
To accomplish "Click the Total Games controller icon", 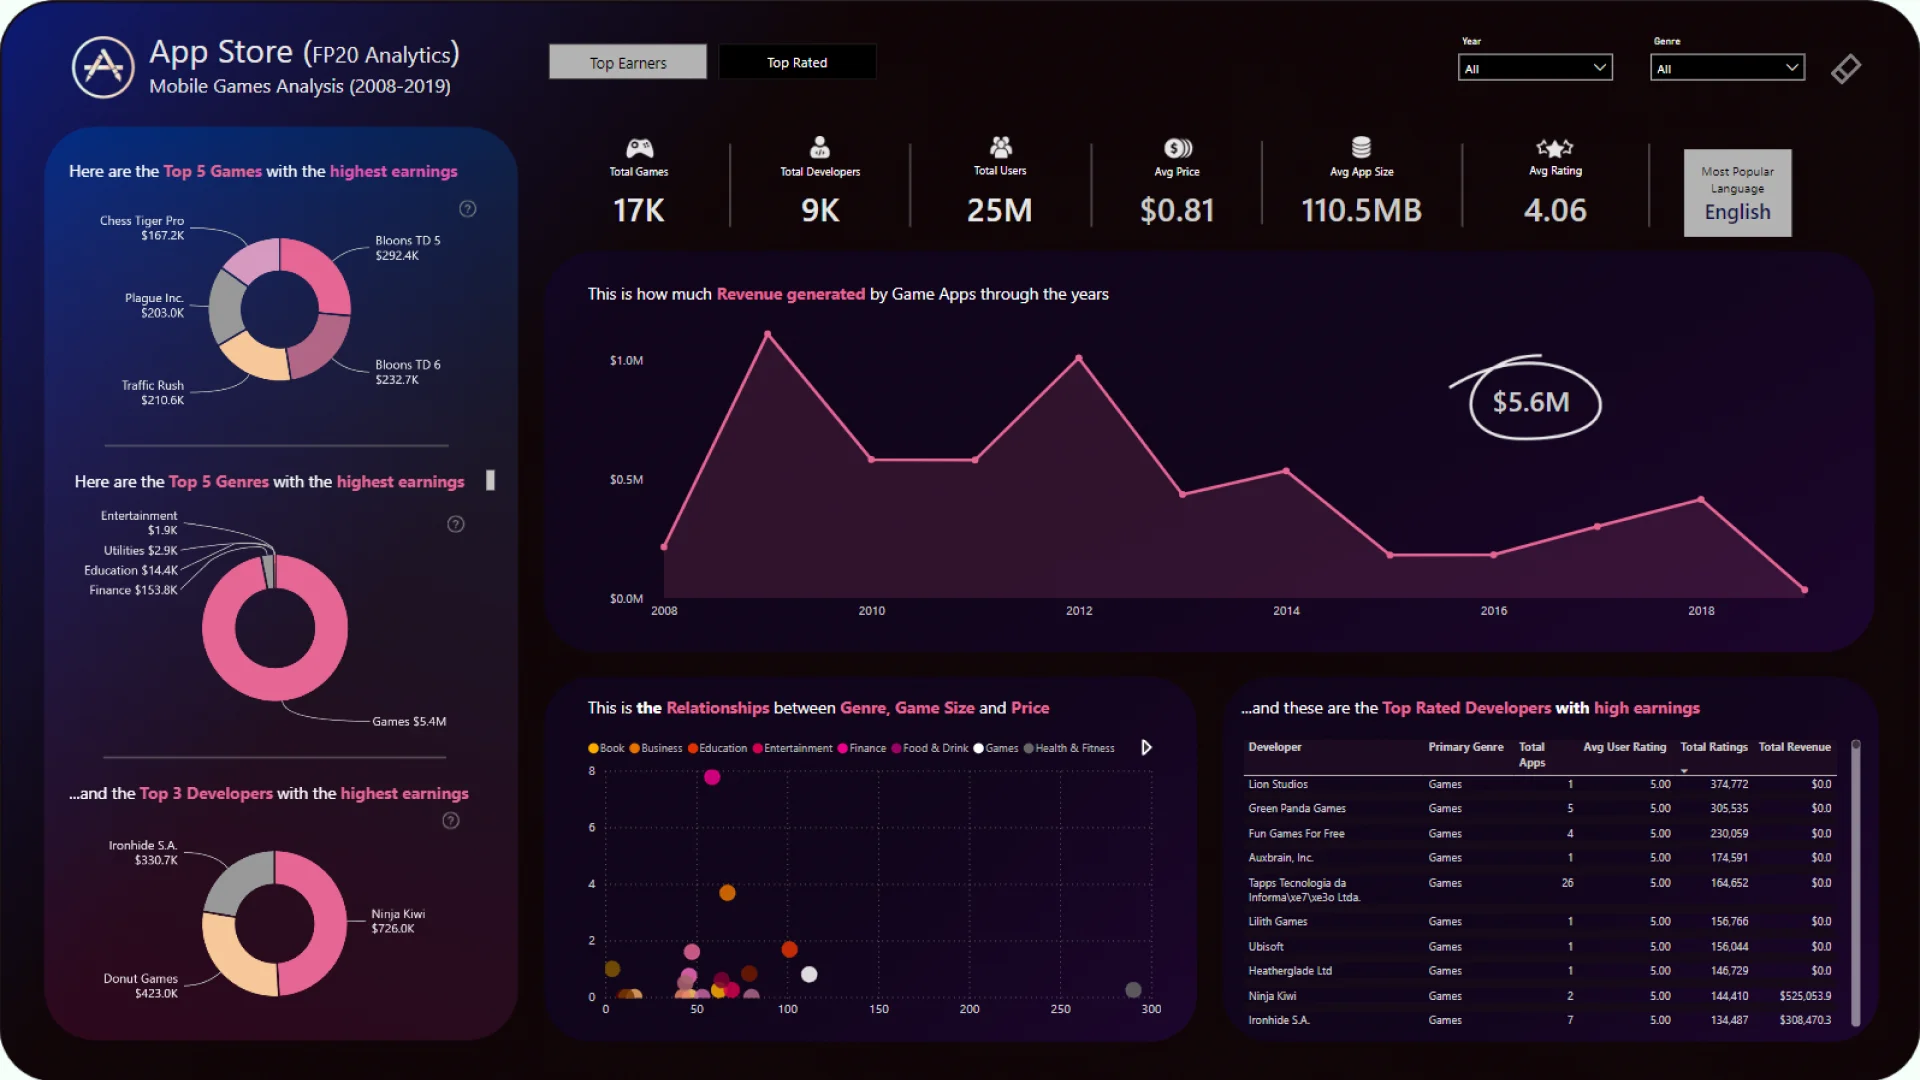I will [x=639, y=148].
